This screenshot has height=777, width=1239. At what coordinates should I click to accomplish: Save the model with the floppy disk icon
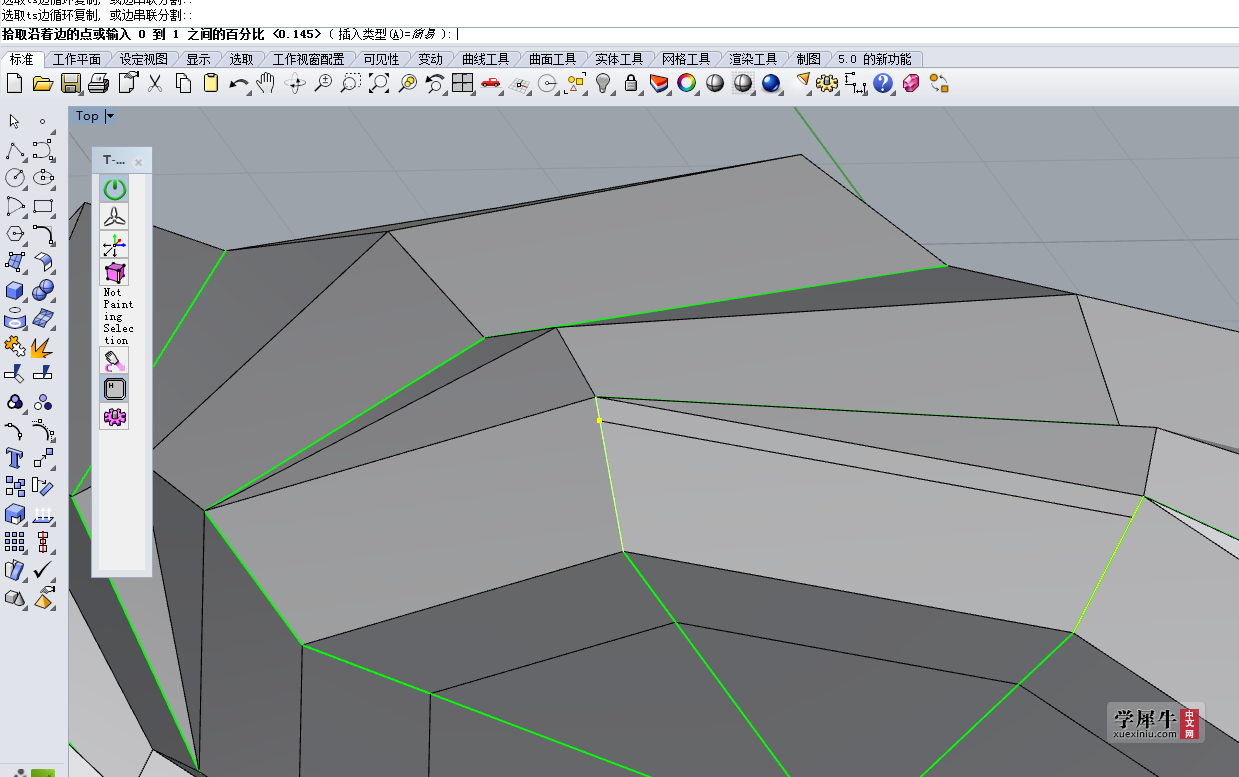click(x=71, y=84)
